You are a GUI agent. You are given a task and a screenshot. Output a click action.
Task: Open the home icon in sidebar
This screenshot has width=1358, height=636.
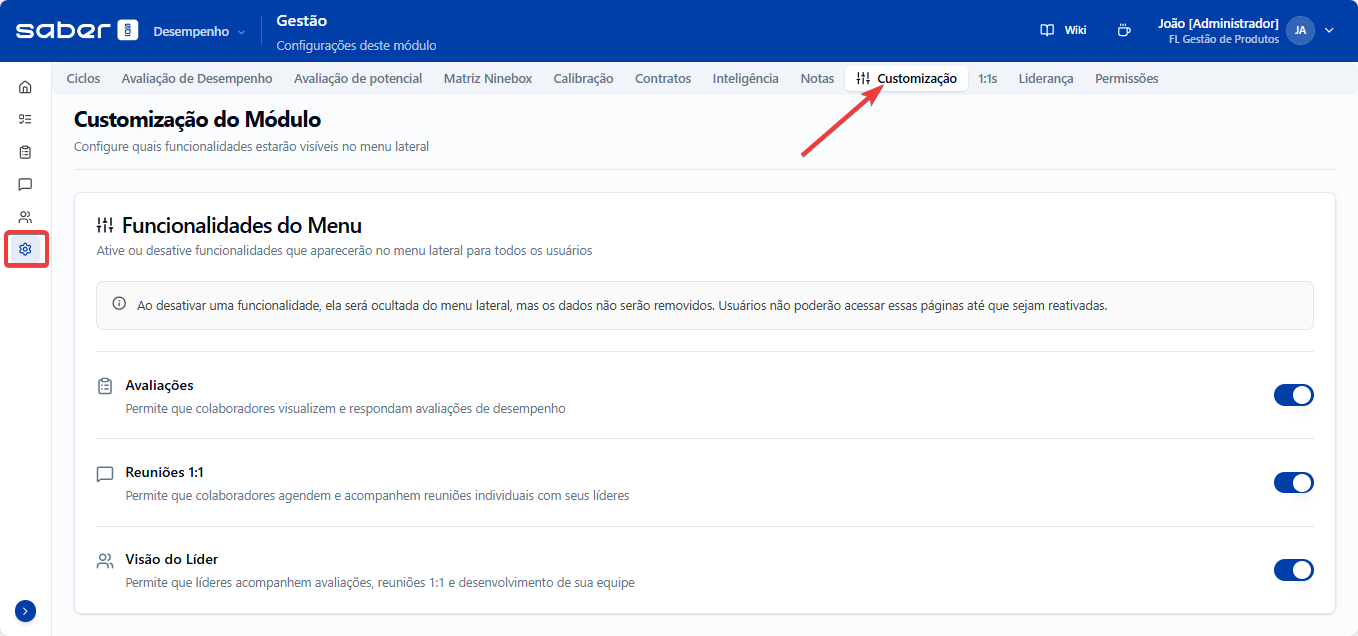click(x=25, y=87)
